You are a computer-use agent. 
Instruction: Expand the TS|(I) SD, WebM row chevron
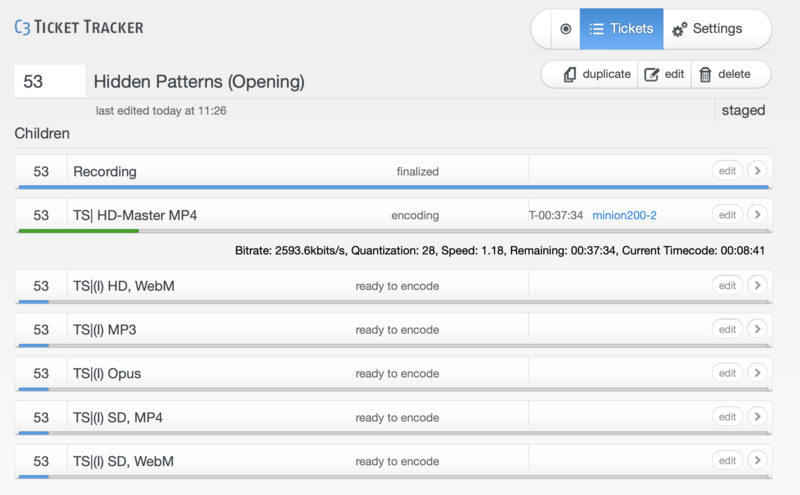[758, 461]
